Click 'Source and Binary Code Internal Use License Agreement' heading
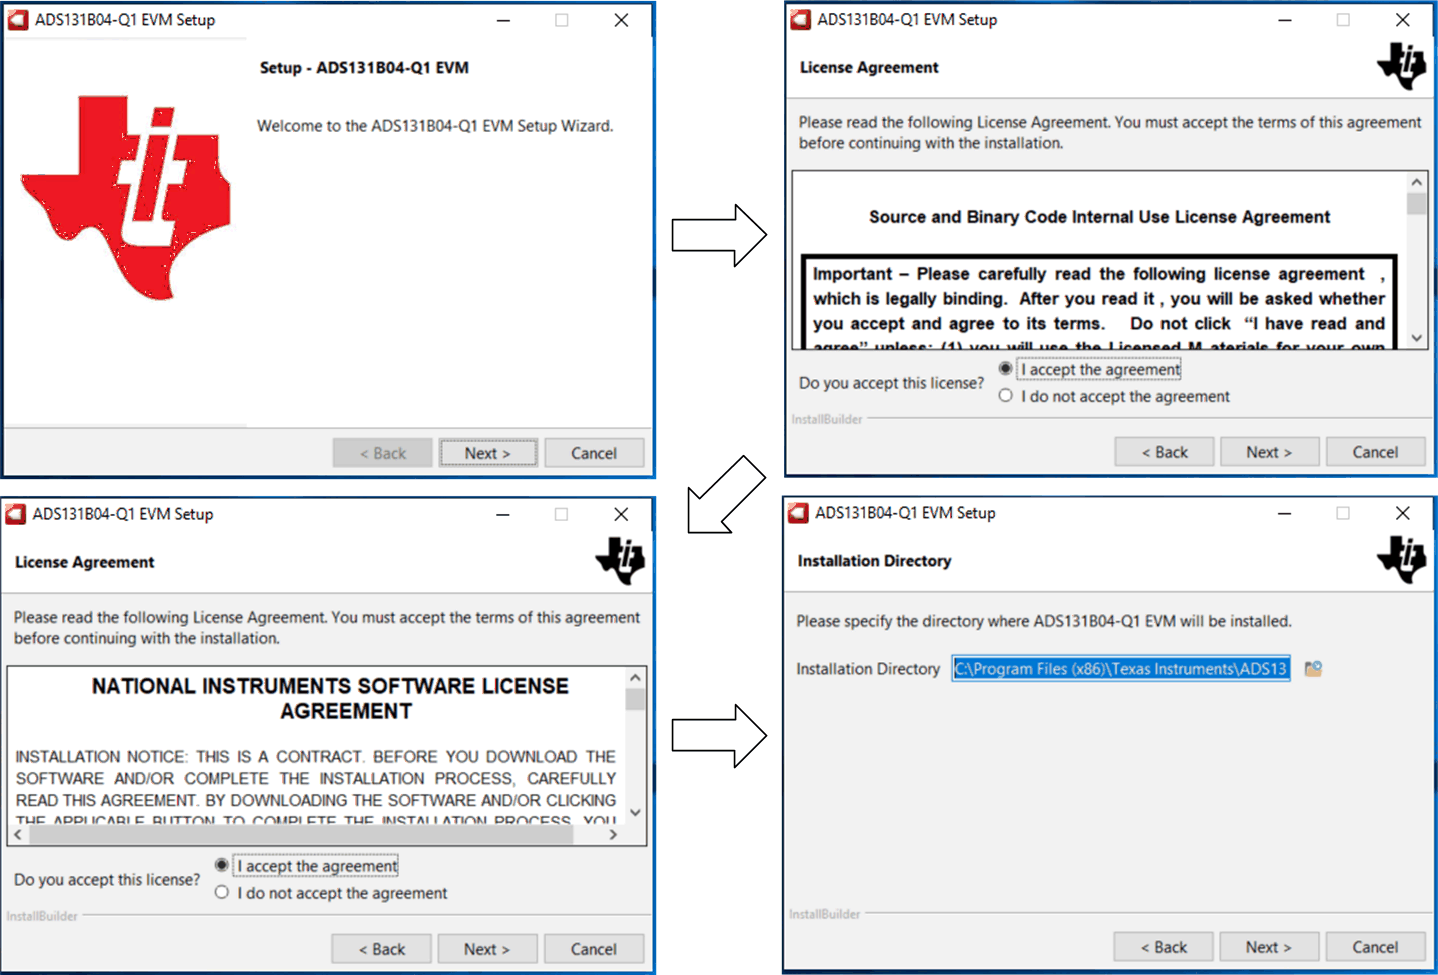This screenshot has height=975, width=1438. click(1099, 217)
